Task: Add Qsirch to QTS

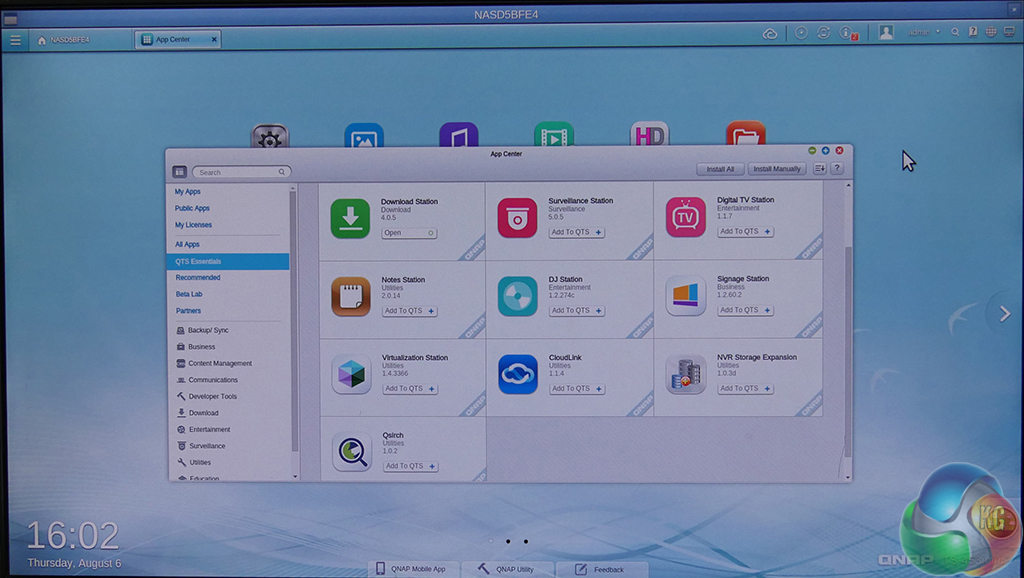Action: coord(410,466)
